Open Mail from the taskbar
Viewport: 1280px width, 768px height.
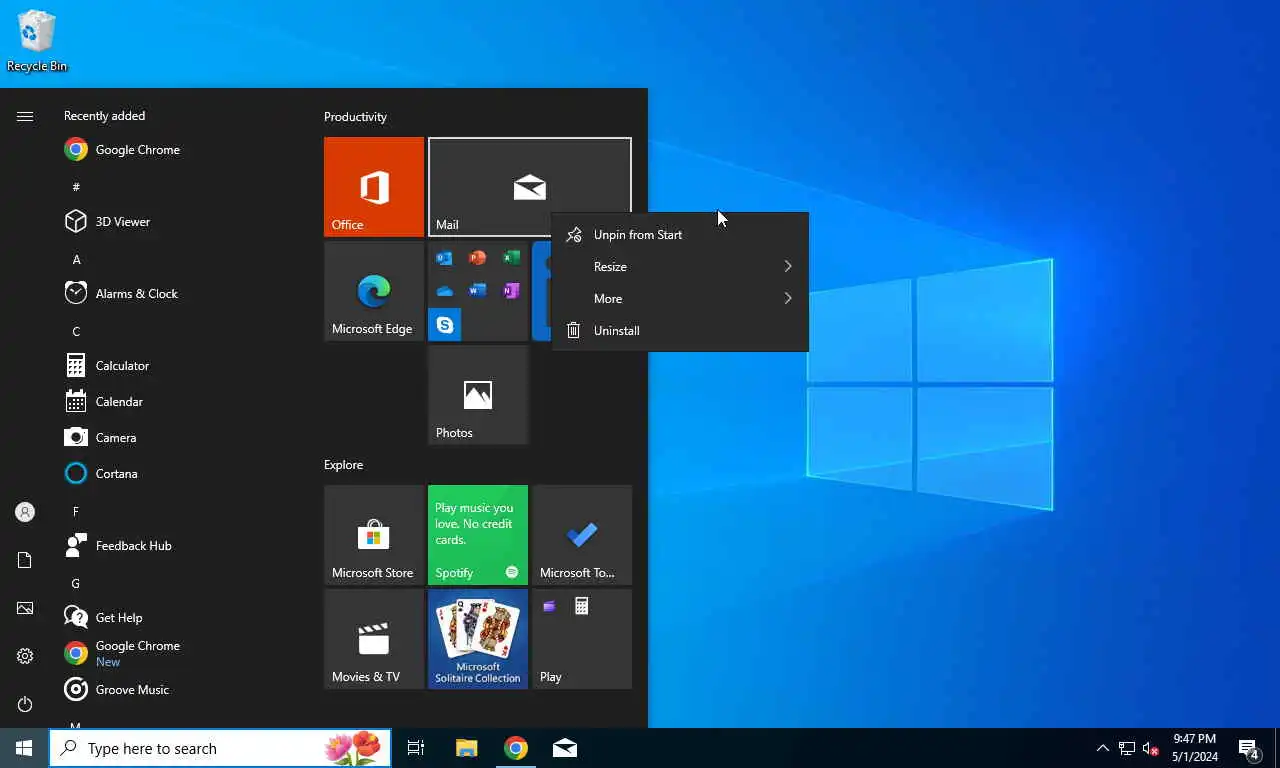[x=565, y=748]
